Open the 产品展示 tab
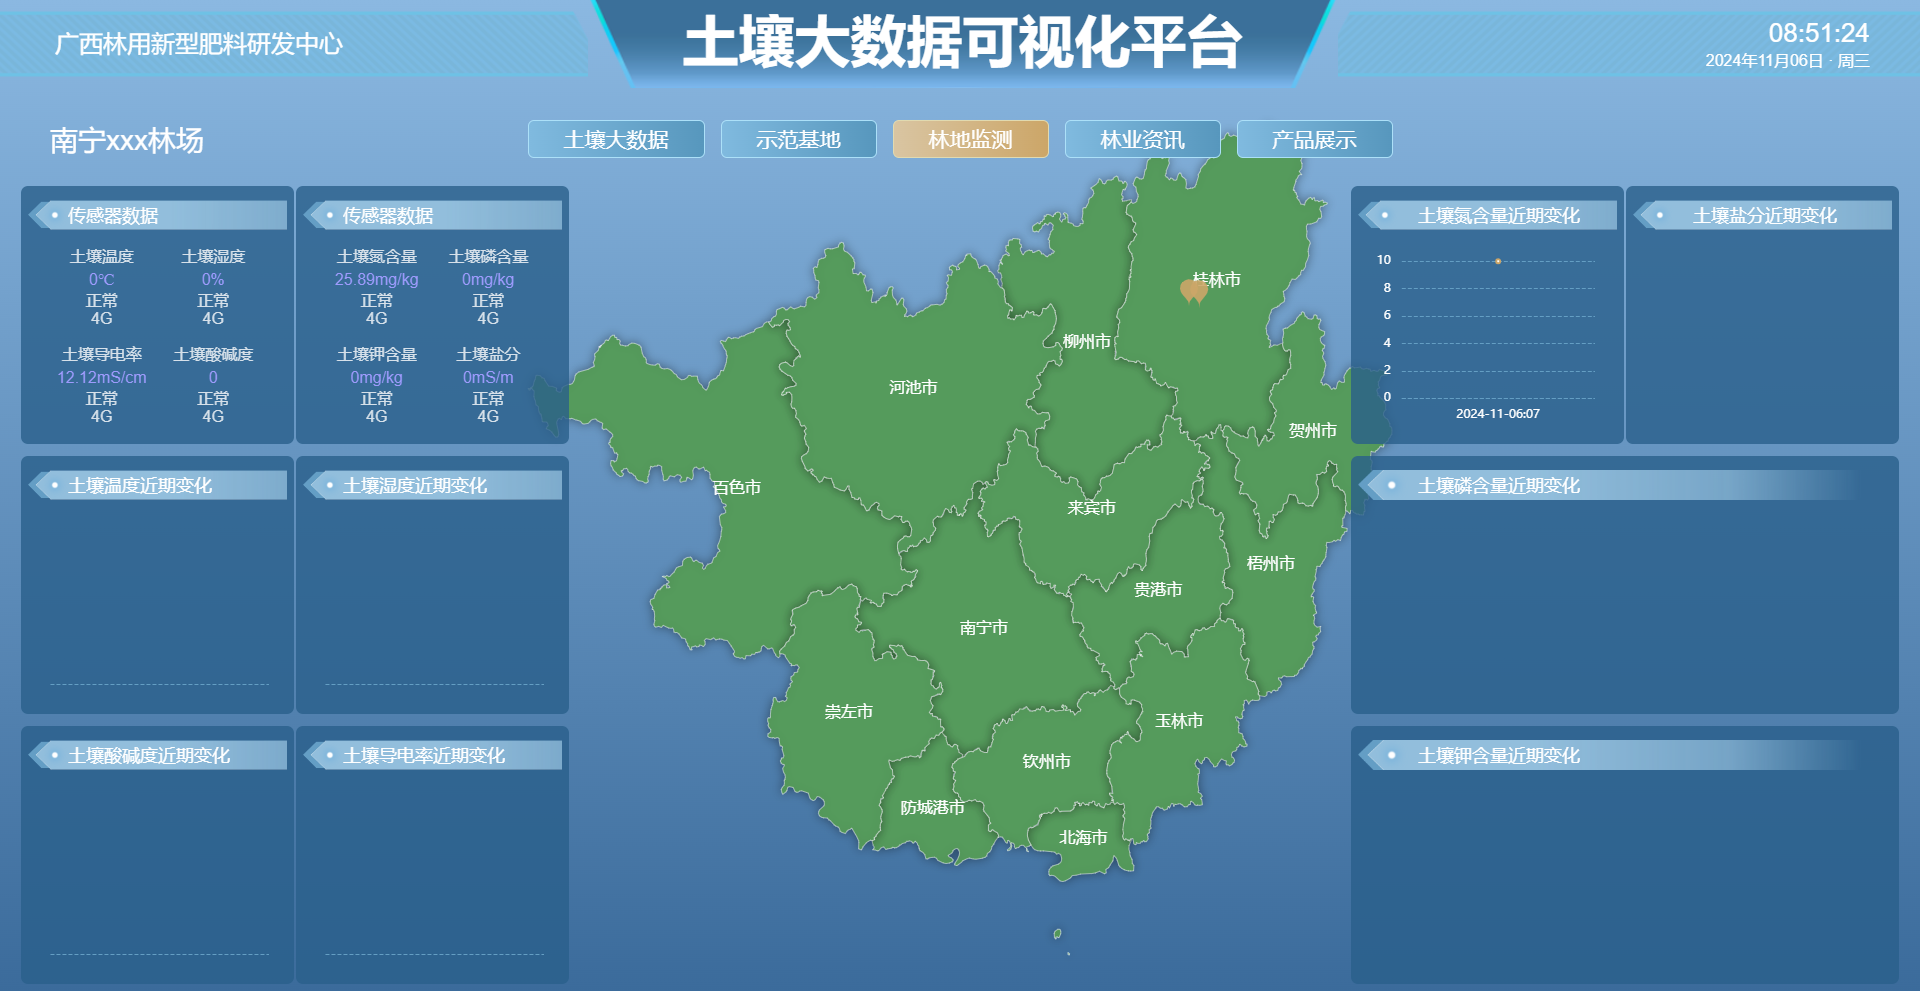The width and height of the screenshot is (1920, 991). 1314,140
